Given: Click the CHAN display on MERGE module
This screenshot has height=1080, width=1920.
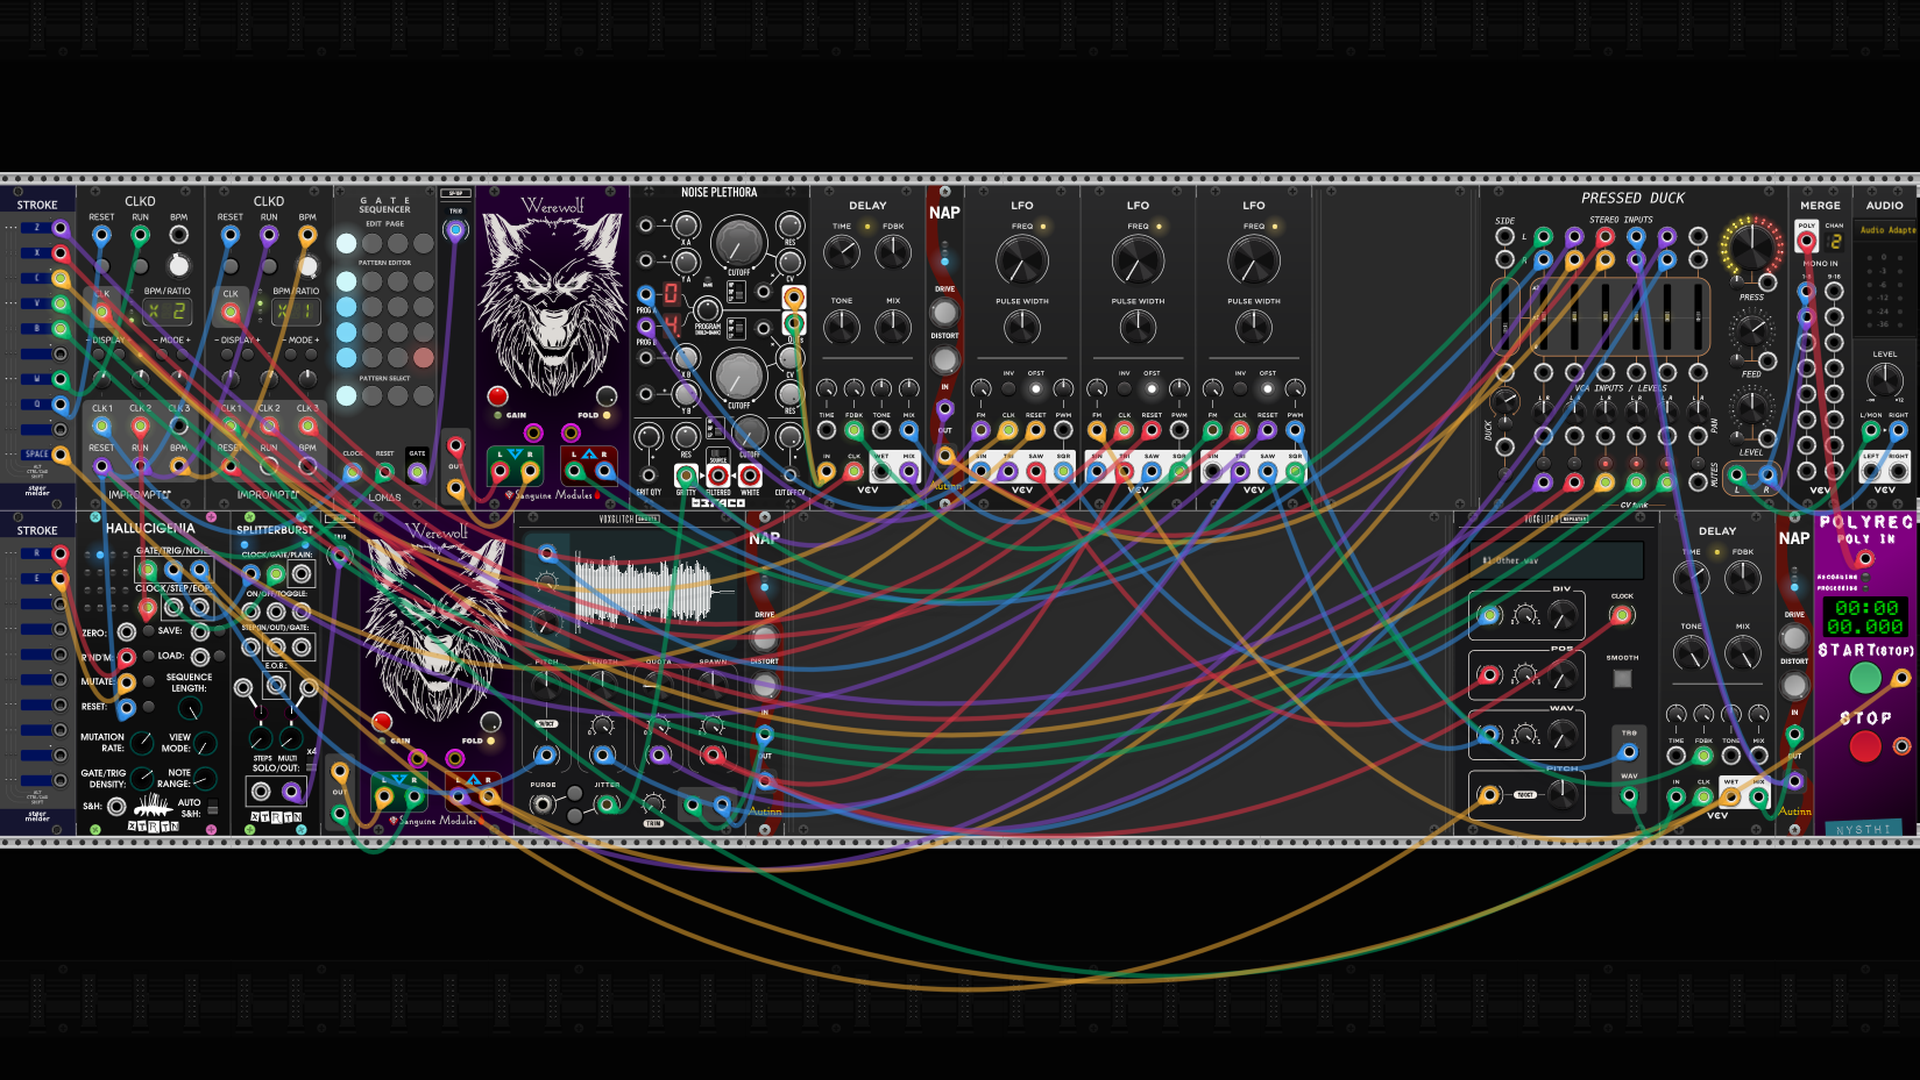Looking at the screenshot, I should pyautogui.click(x=1835, y=241).
